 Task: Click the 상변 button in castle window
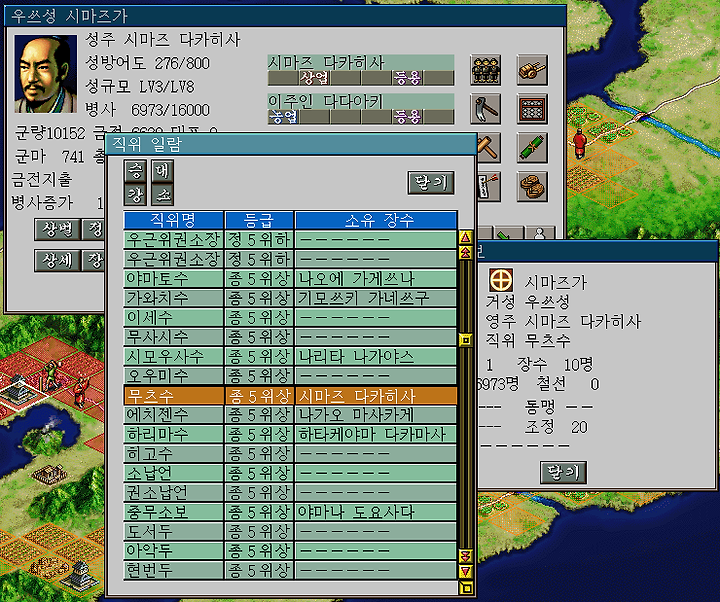coord(57,229)
